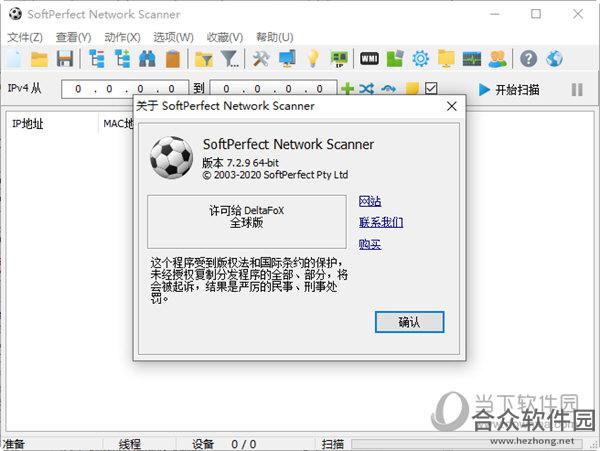Click the light bulb icon
Screen dimensions: 600x451
(x=313, y=59)
